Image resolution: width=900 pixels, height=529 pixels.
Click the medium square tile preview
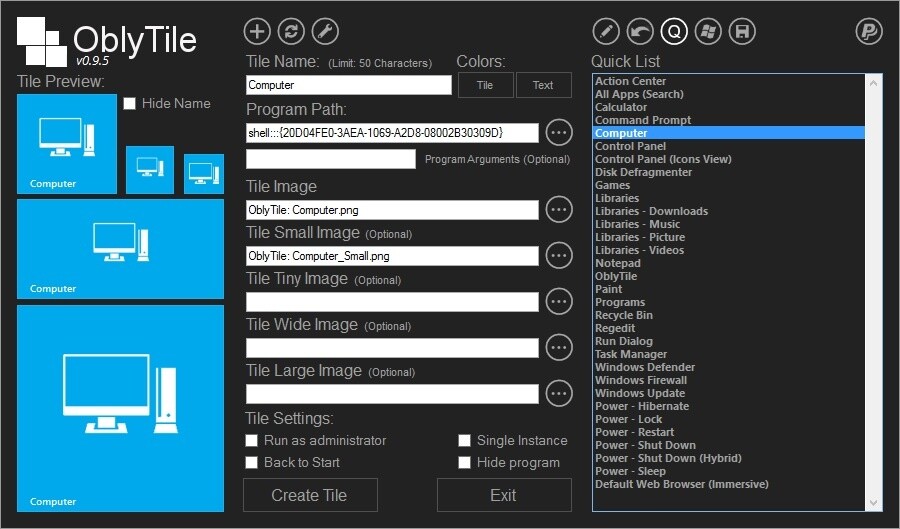coord(67,144)
